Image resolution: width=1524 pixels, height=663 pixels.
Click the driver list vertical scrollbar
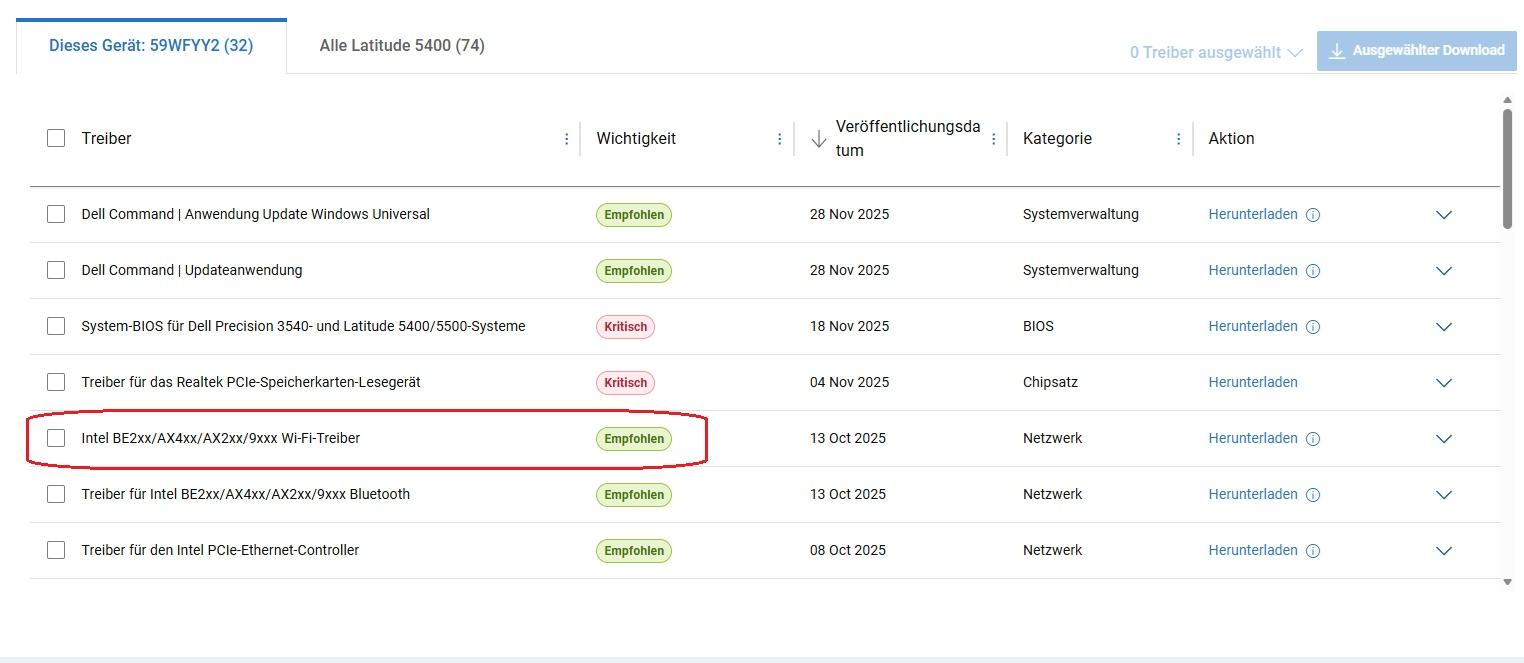coord(1507,170)
